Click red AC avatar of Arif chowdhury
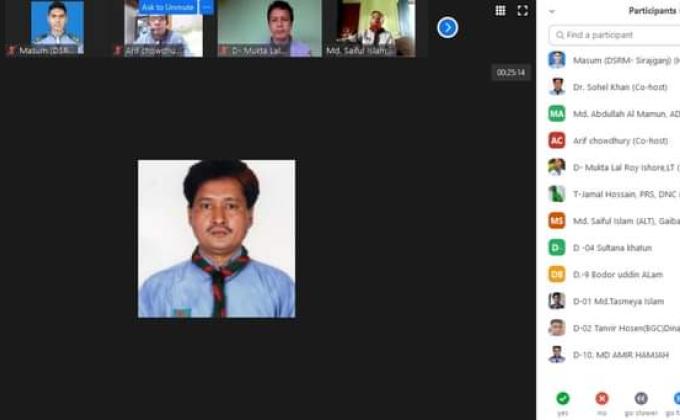 [557, 140]
